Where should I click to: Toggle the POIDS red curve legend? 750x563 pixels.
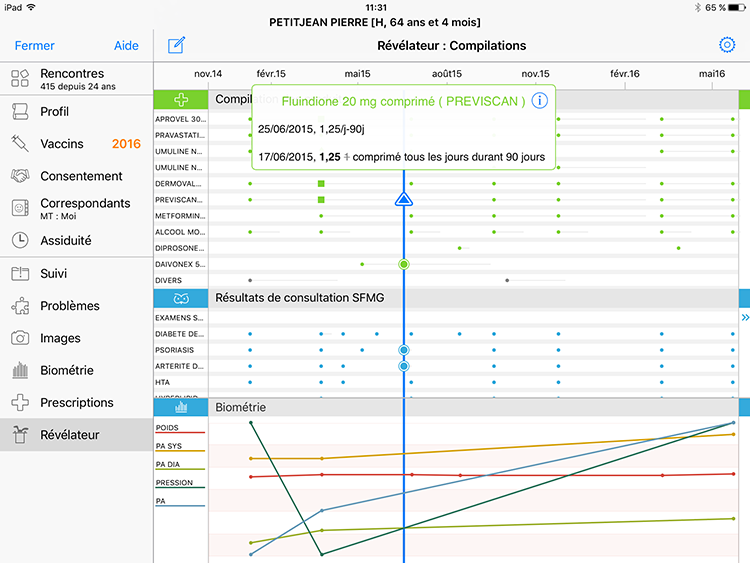pos(168,428)
